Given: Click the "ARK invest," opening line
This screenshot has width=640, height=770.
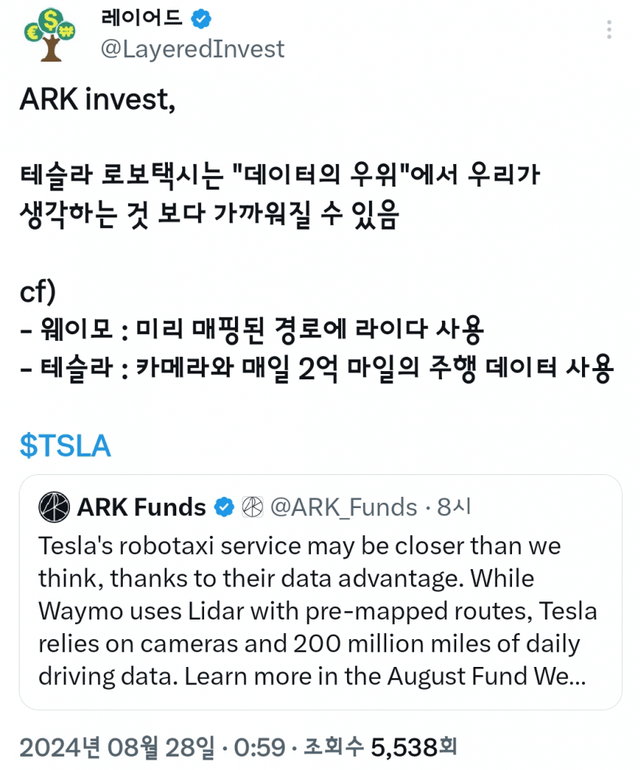Looking at the screenshot, I should tap(97, 99).
